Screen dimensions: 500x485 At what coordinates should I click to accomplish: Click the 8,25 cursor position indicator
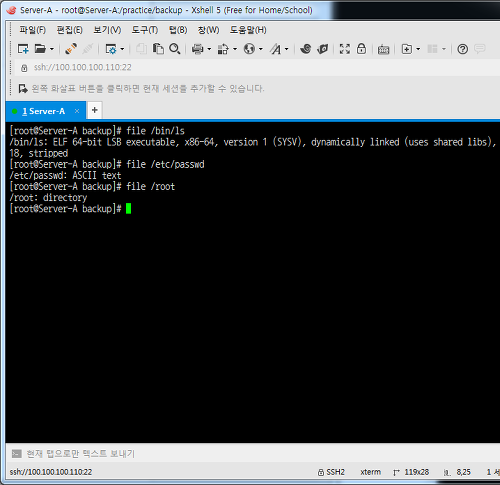(457, 472)
